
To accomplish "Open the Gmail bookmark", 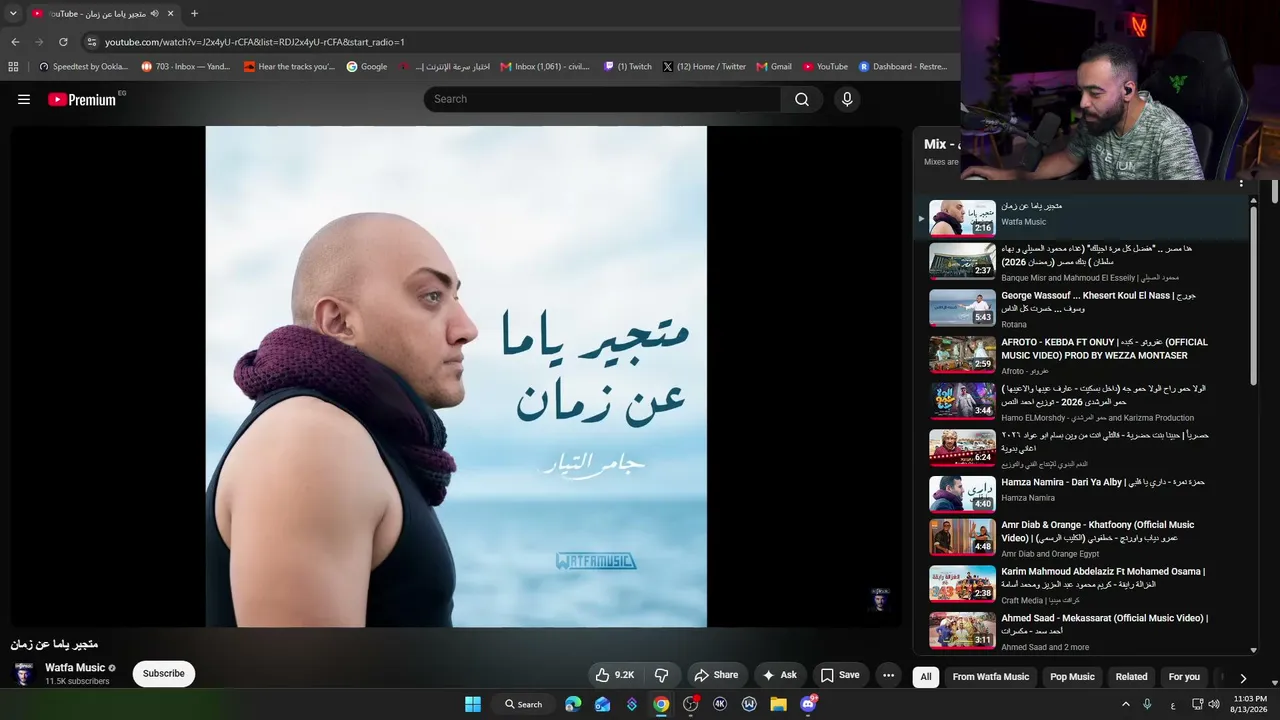I will coord(774,67).
